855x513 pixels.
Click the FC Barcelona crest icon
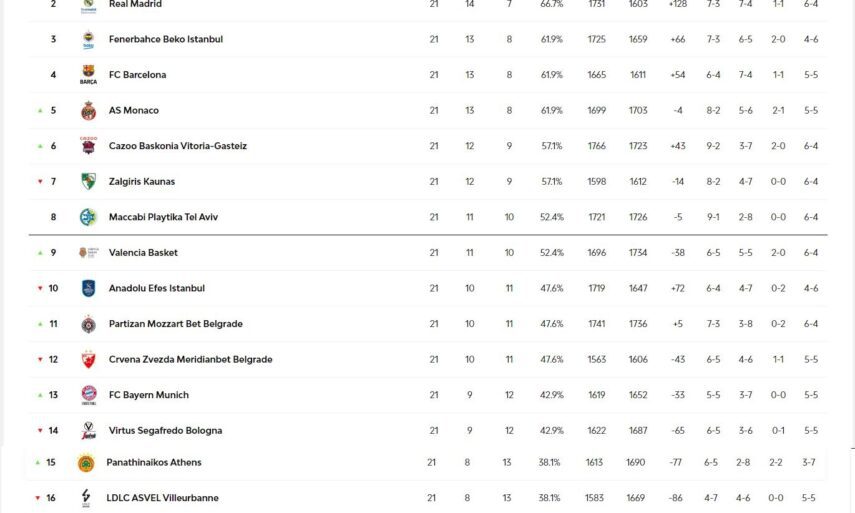[x=88, y=75]
